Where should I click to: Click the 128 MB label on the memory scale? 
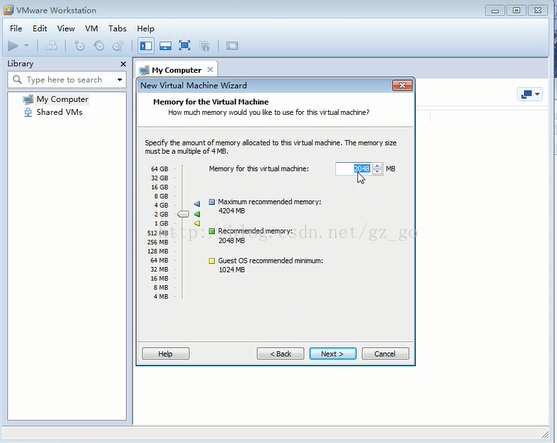158,251
